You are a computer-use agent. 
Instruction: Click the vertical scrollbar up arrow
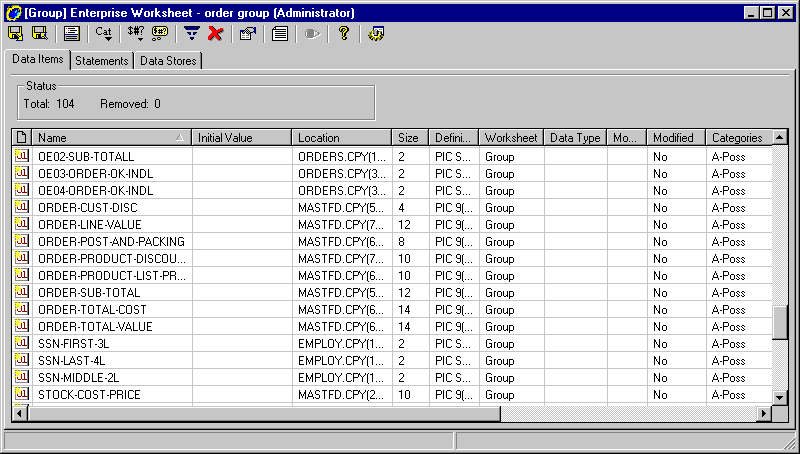[x=780, y=137]
